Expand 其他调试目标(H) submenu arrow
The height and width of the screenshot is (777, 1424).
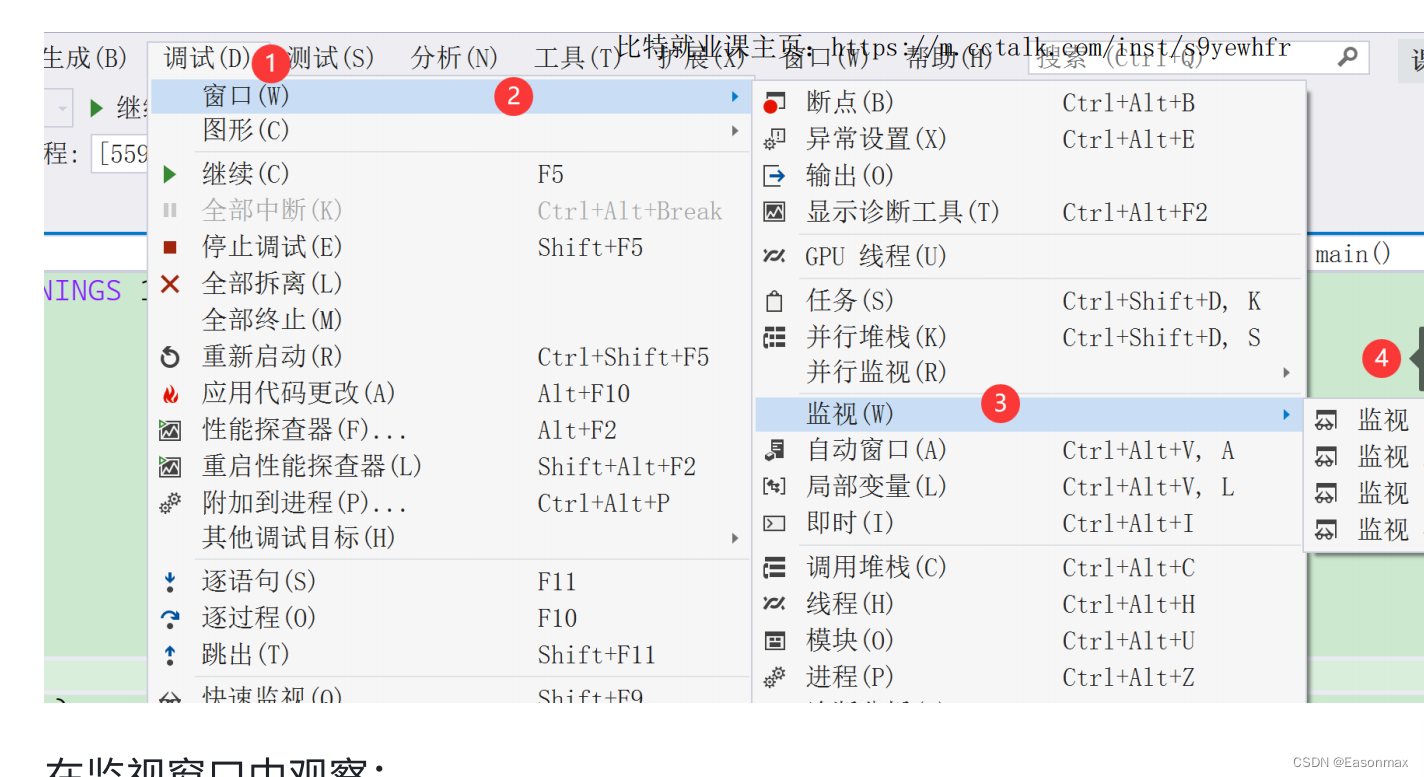(735, 538)
